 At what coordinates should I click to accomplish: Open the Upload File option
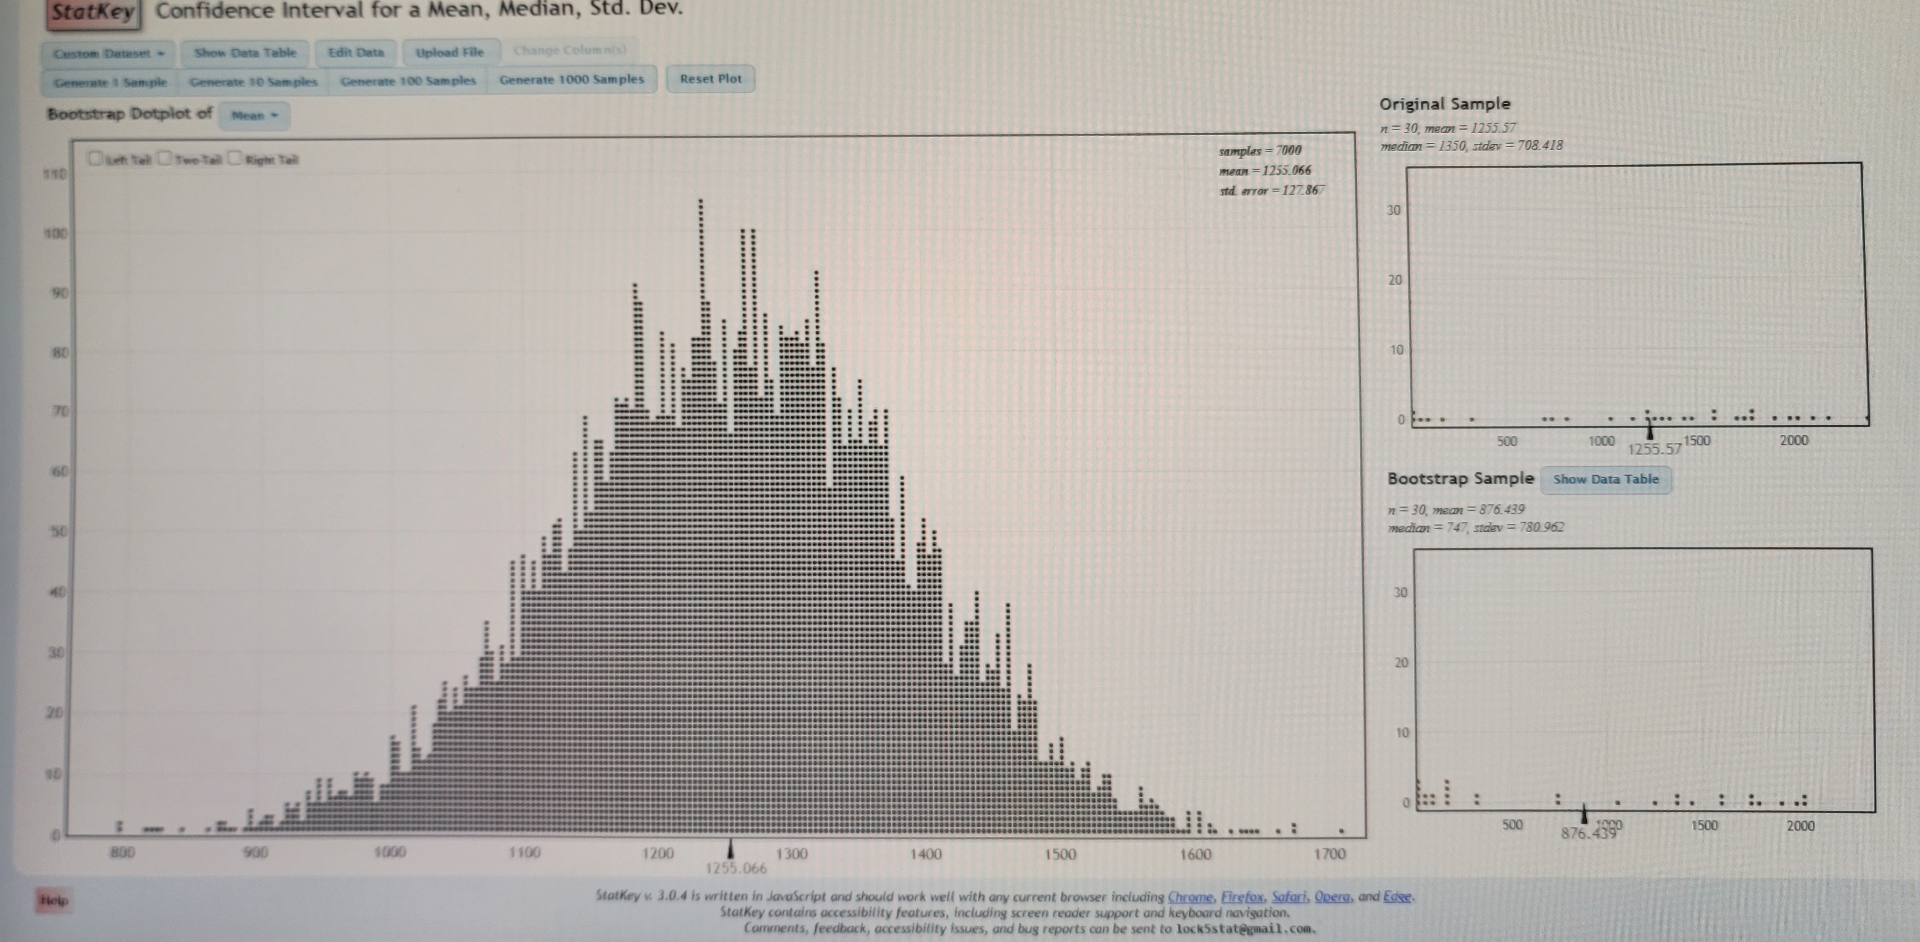tap(448, 52)
